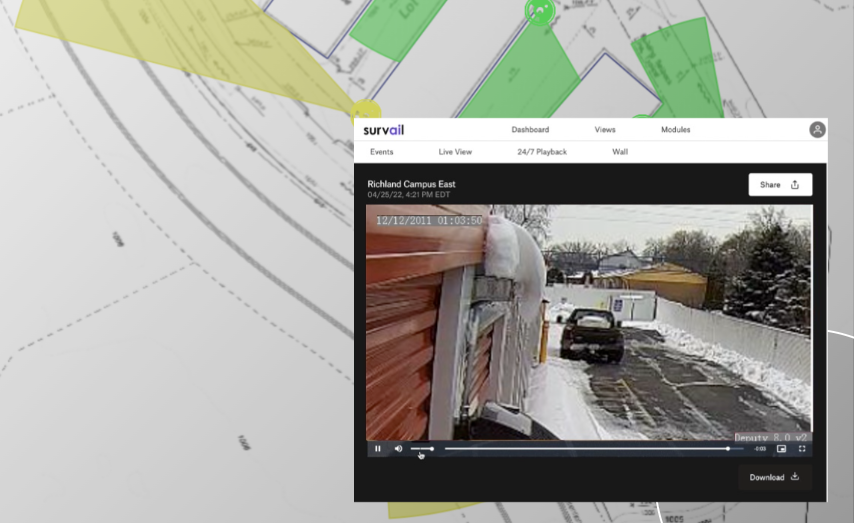Viewport: 854px width, 523px height.
Task: Share the Richland Campus East clip
Action: click(x=780, y=185)
